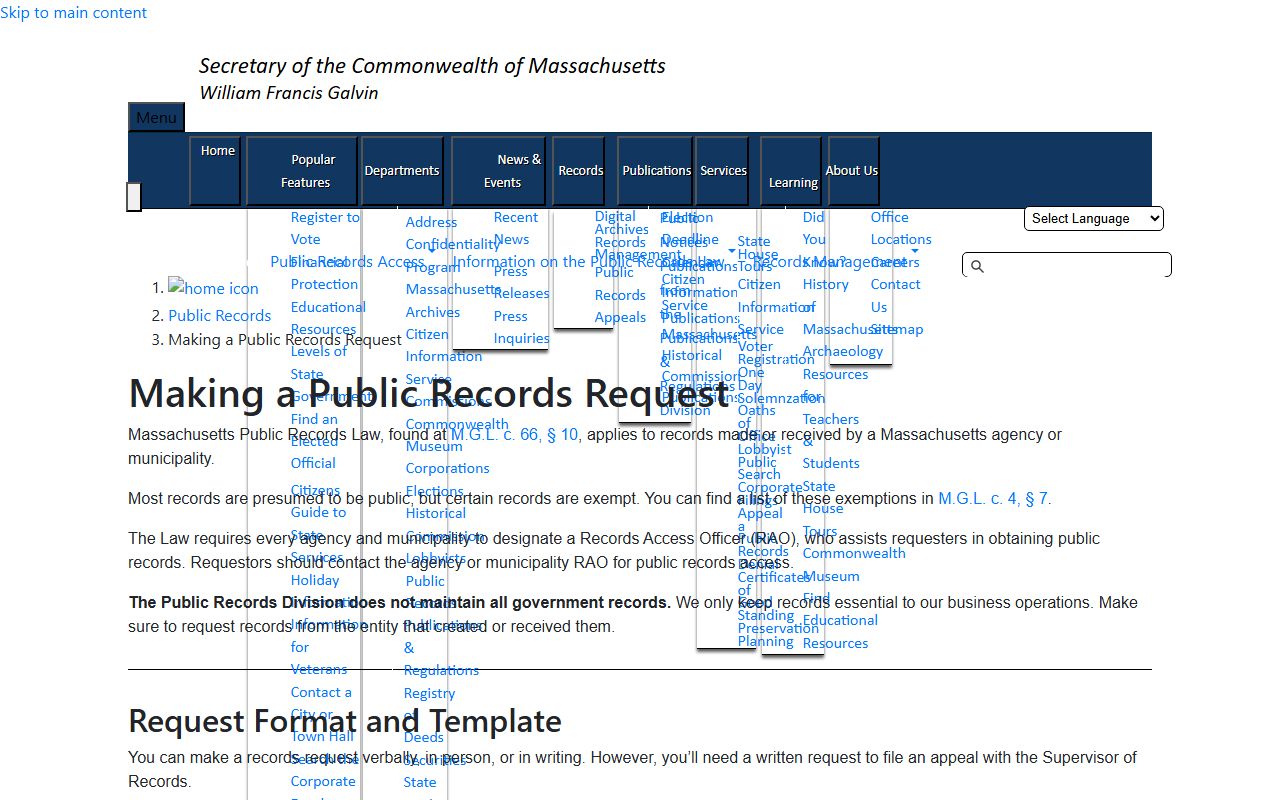This screenshot has width=1280, height=800.
Task: Follow Skip to main content link
Action: tap(73, 13)
